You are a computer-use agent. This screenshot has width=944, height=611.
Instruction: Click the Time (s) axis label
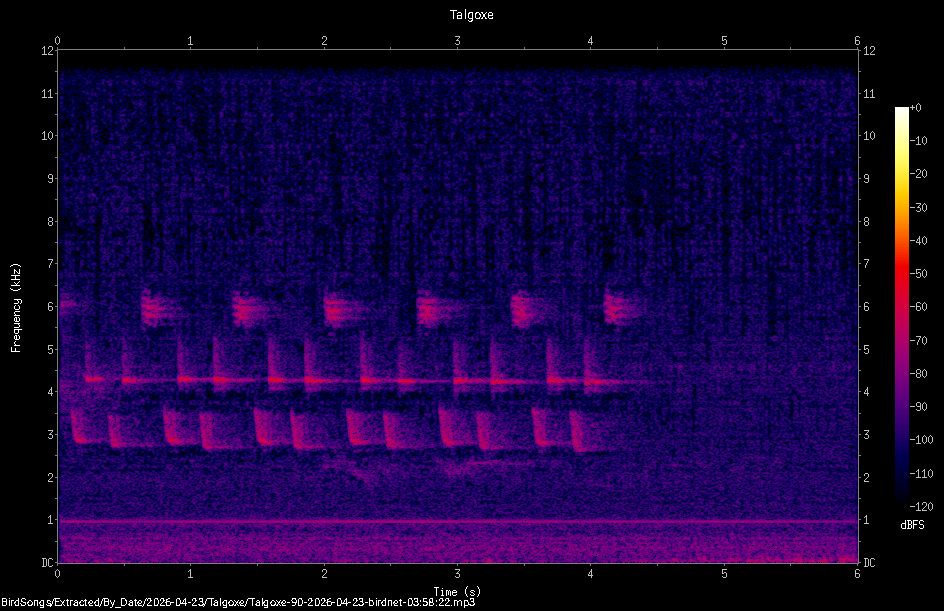click(x=457, y=592)
